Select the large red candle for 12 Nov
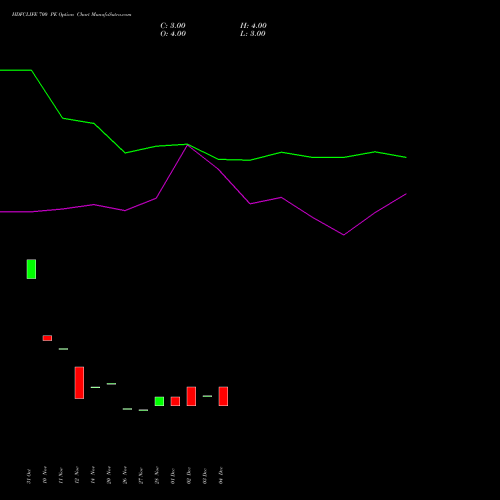The width and height of the screenshot is (500, 500). click(x=79, y=383)
